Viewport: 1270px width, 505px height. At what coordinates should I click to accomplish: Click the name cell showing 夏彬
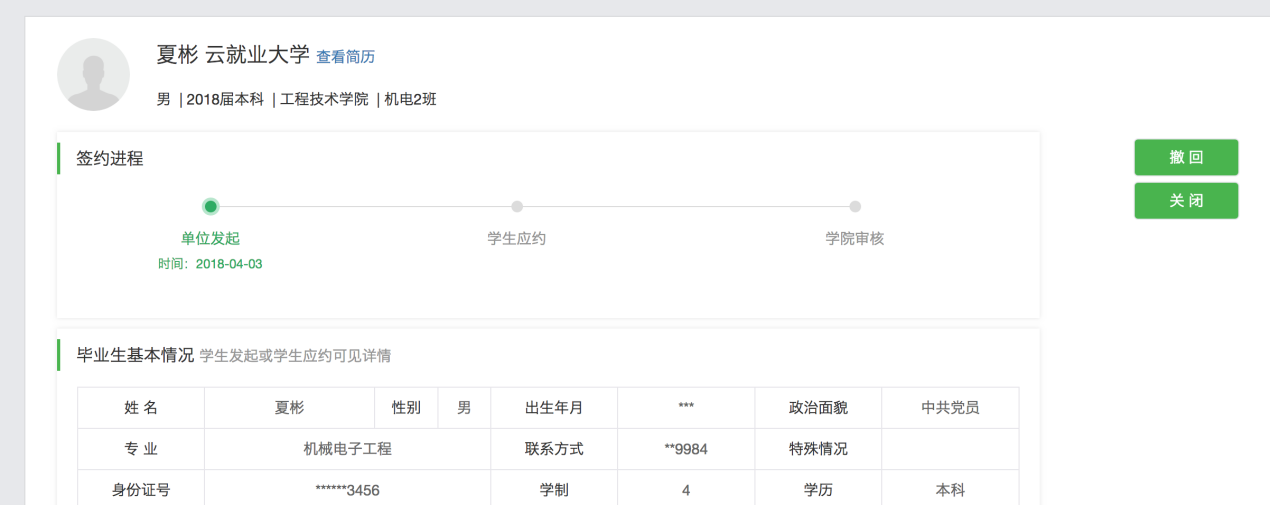289,408
